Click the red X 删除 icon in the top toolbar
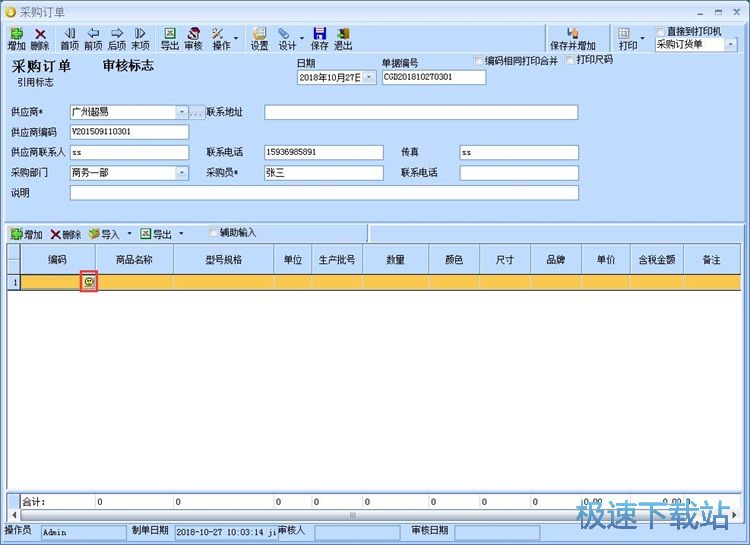The image size is (750, 545). [x=40, y=39]
